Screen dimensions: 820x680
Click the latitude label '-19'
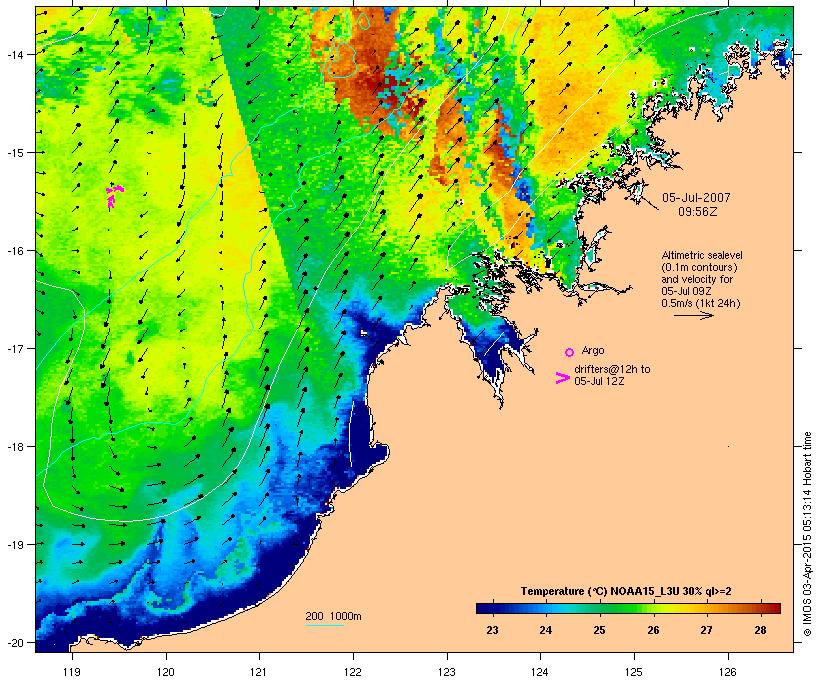click(x=15, y=545)
